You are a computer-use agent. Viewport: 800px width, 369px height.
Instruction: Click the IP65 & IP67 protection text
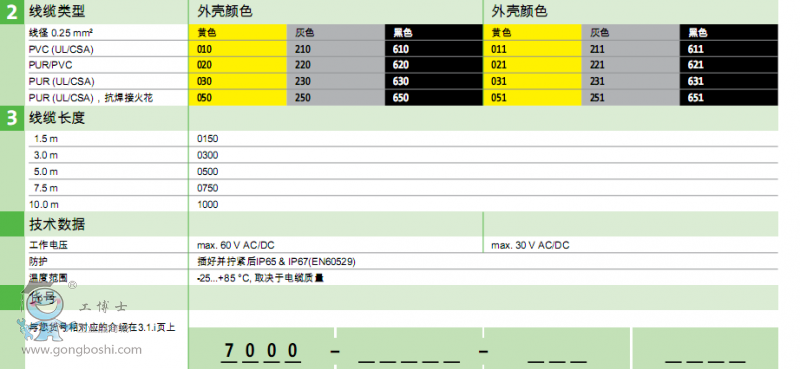276,262
